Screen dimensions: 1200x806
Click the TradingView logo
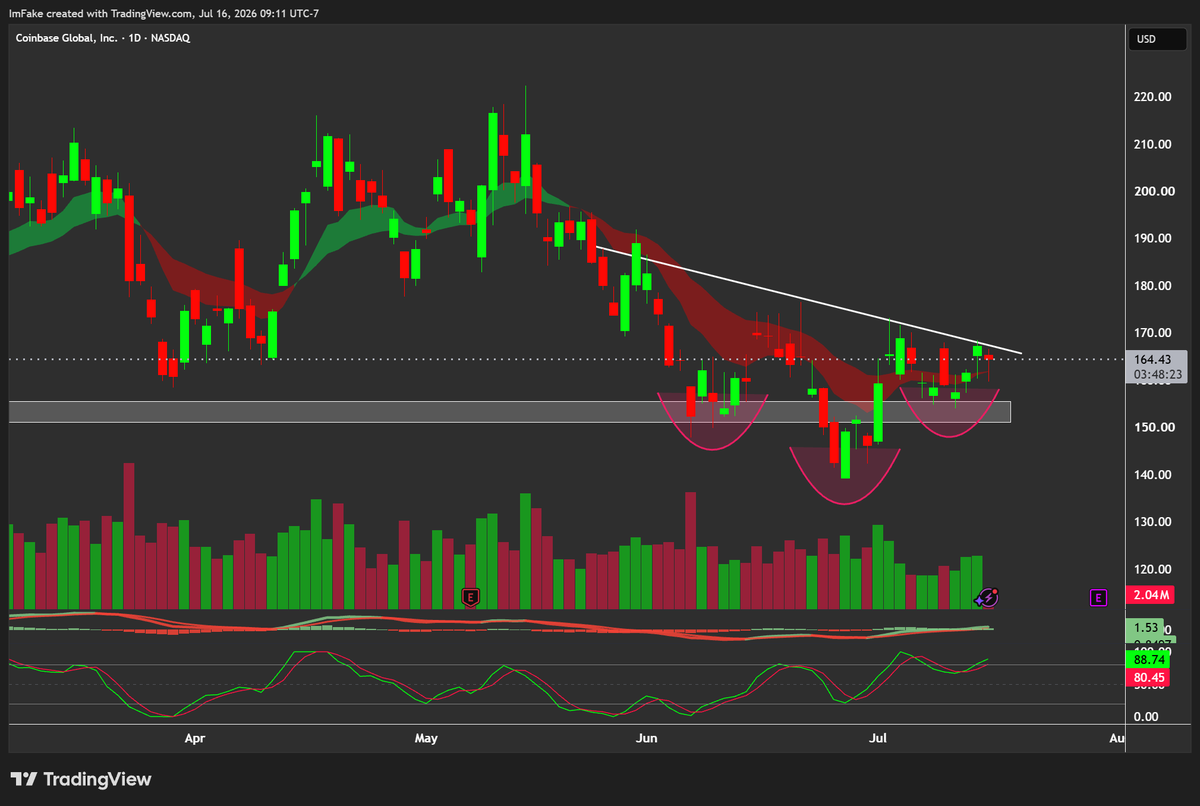[x=81, y=779]
